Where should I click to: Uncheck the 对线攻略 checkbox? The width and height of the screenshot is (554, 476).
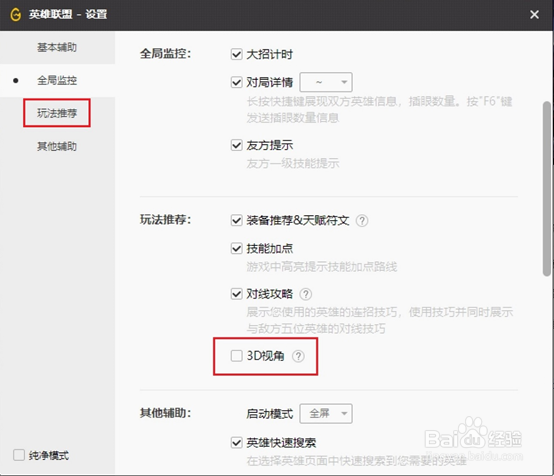click(236, 294)
